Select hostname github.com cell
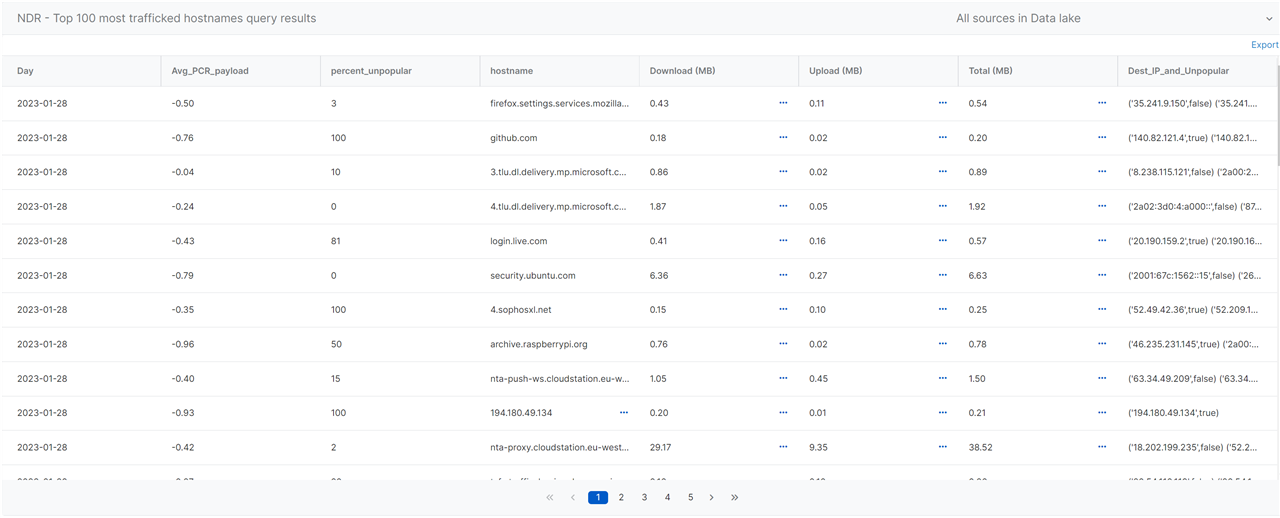The width and height of the screenshot is (1280, 518). [x=513, y=138]
